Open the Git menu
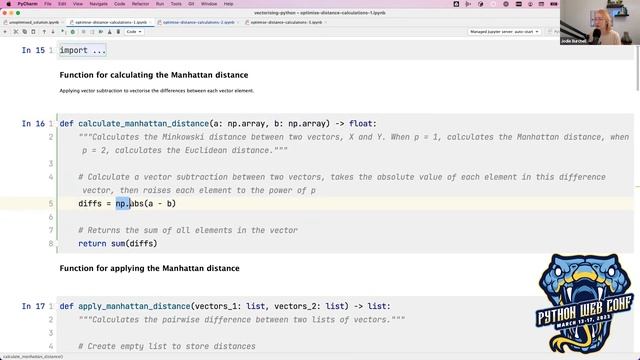640x360 pixels. click(x=191, y=4)
